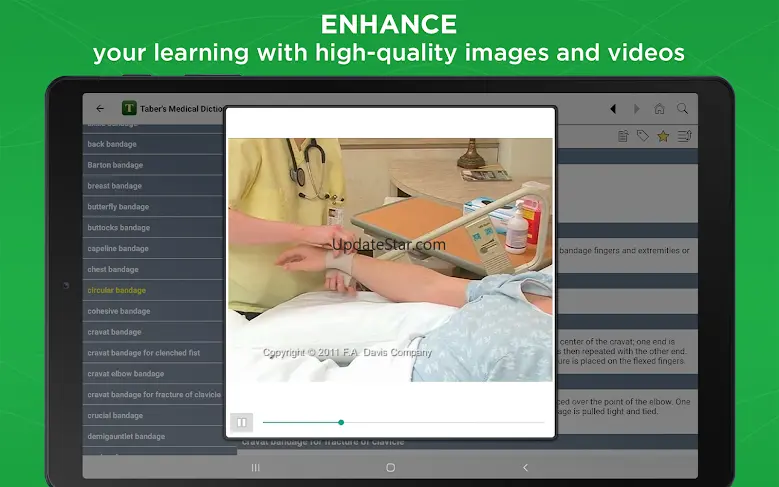
Task: Seek using the video progress slider knob
Action: (341, 422)
